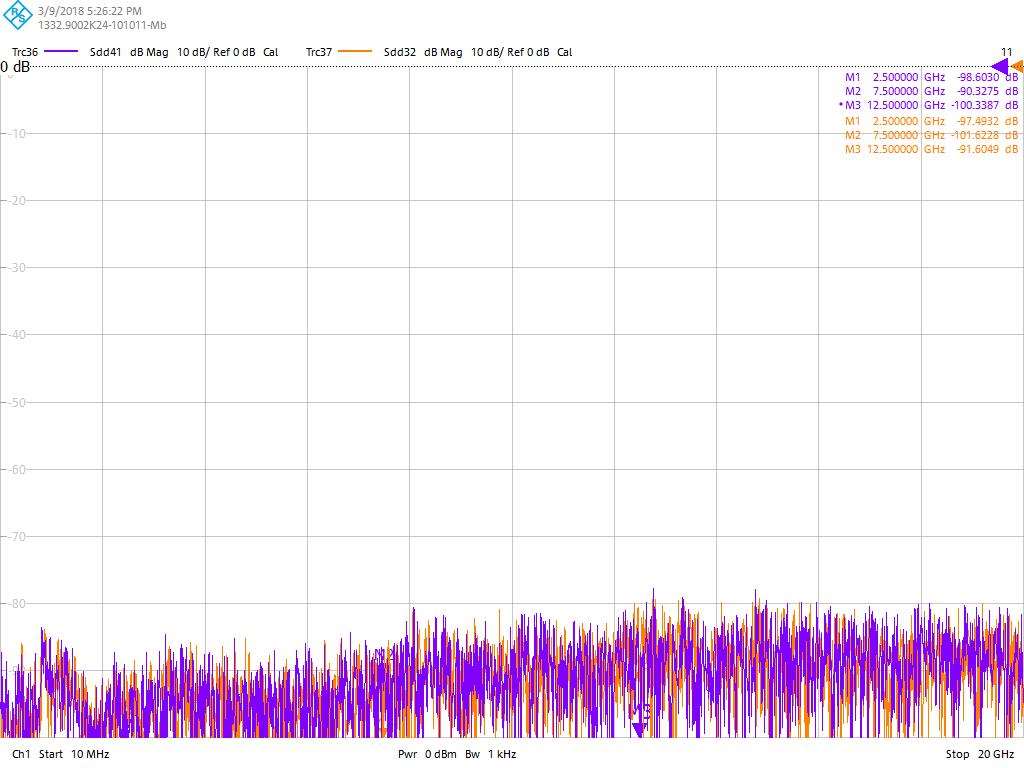Image resolution: width=1024 pixels, height=768 pixels.
Task: Click the M3 marker triangle on the trace
Action: click(639, 729)
